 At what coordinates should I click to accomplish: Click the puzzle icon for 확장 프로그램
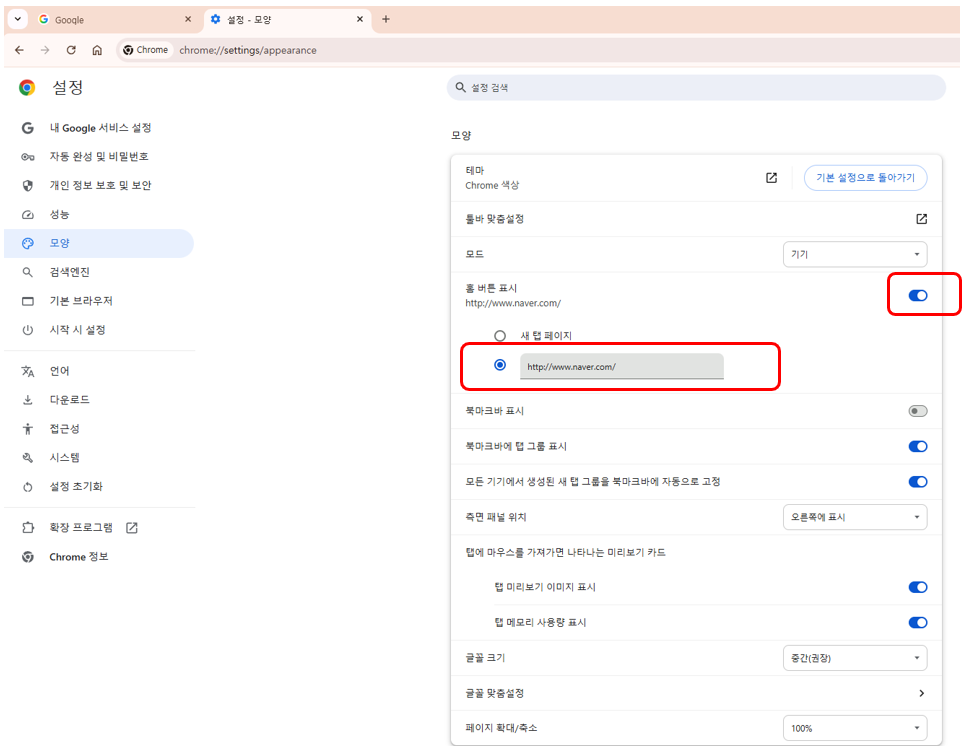click(27, 528)
